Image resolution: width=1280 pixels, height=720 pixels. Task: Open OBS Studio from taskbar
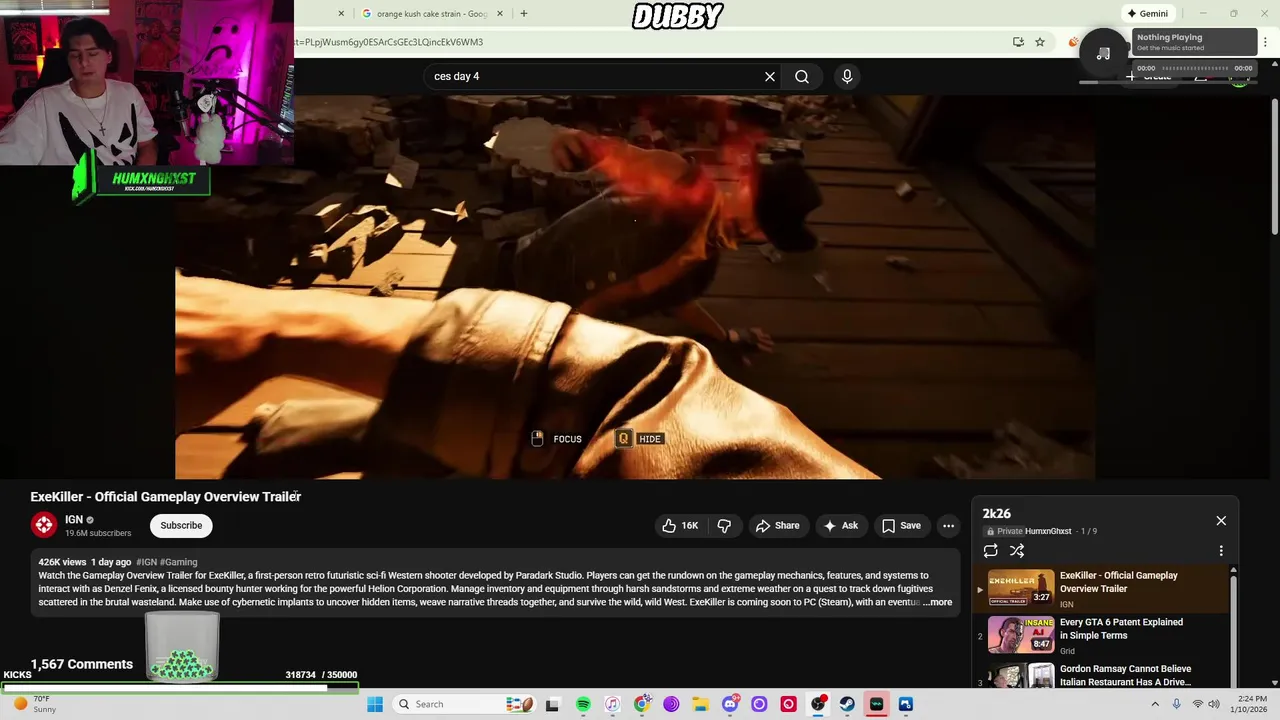(x=818, y=704)
